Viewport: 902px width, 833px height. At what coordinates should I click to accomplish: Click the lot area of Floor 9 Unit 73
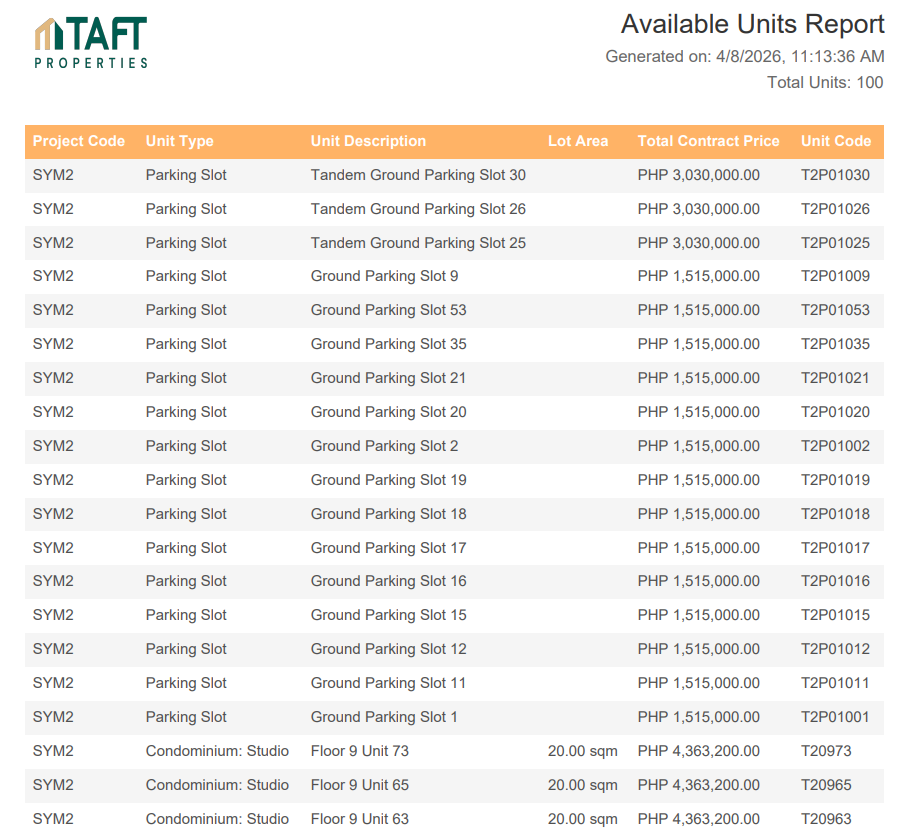click(582, 751)
